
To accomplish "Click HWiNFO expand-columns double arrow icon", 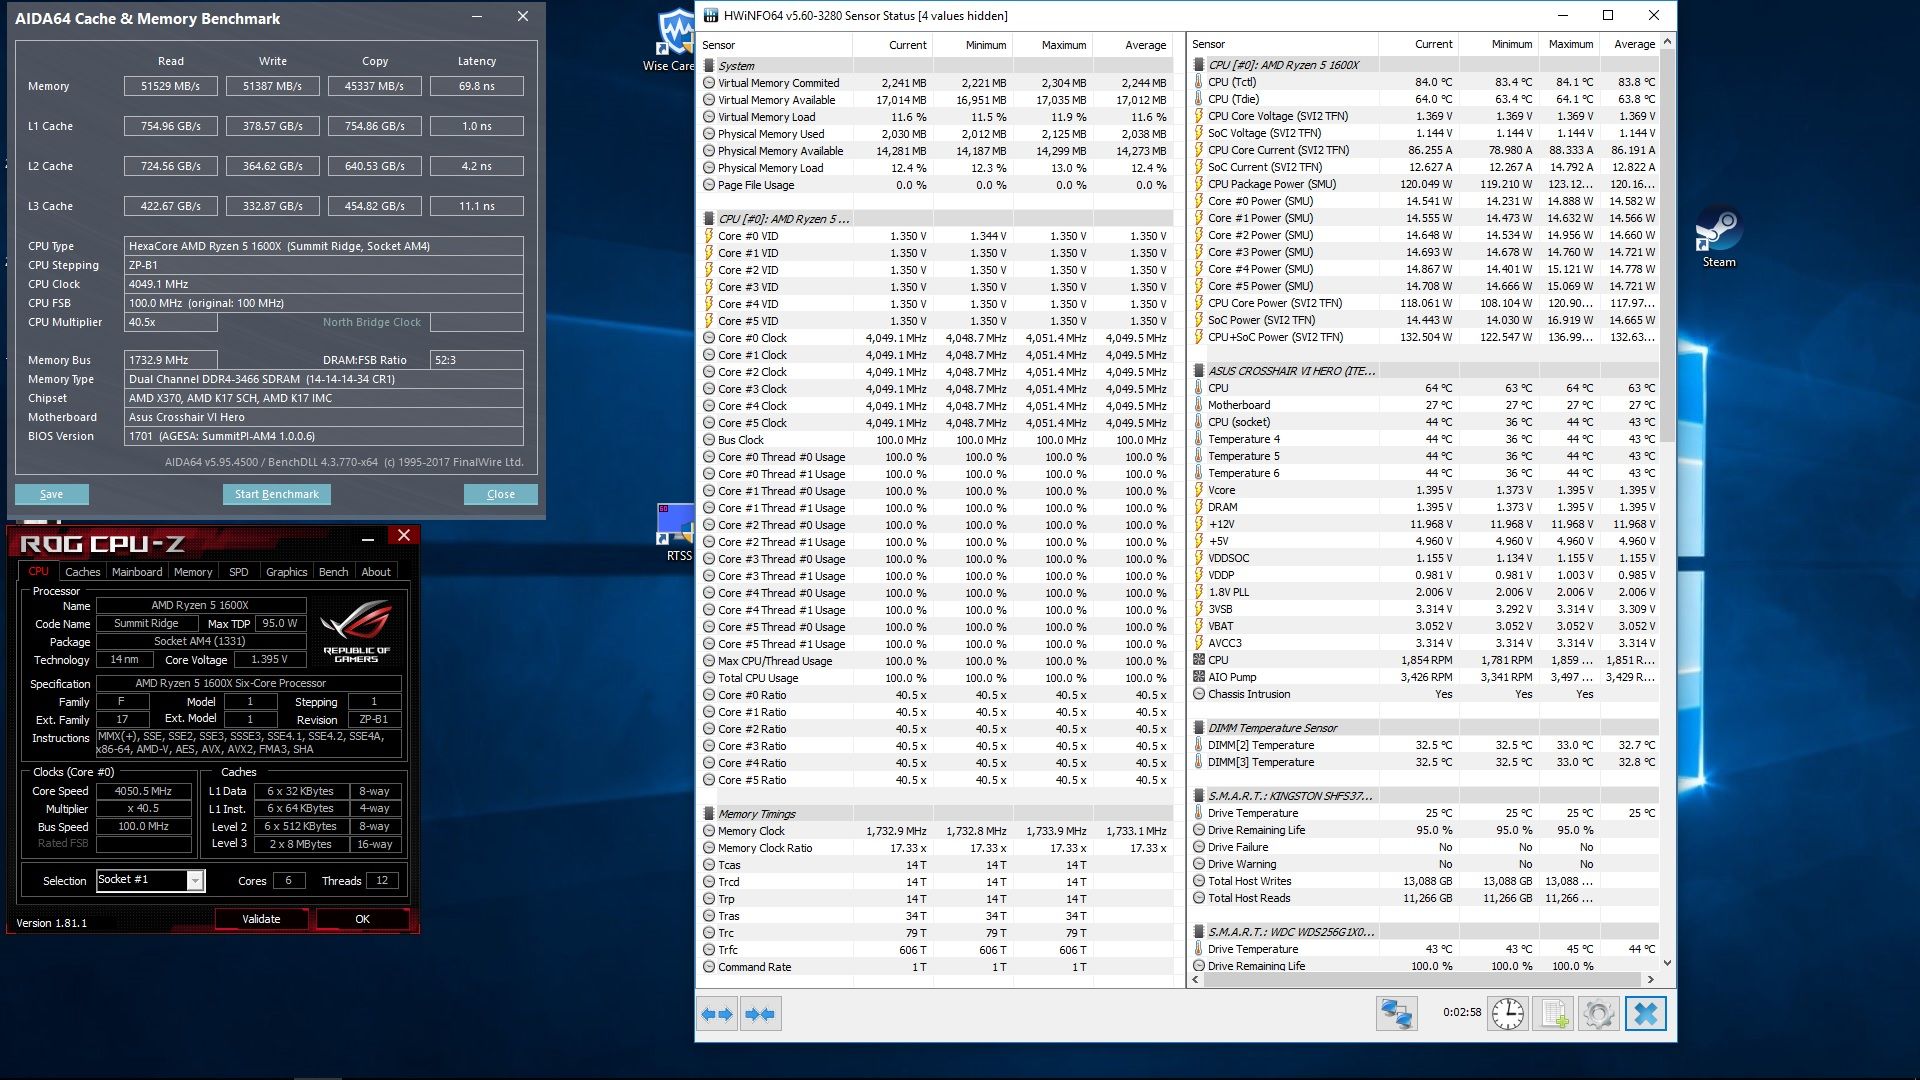I will [x=718, y=1014].
